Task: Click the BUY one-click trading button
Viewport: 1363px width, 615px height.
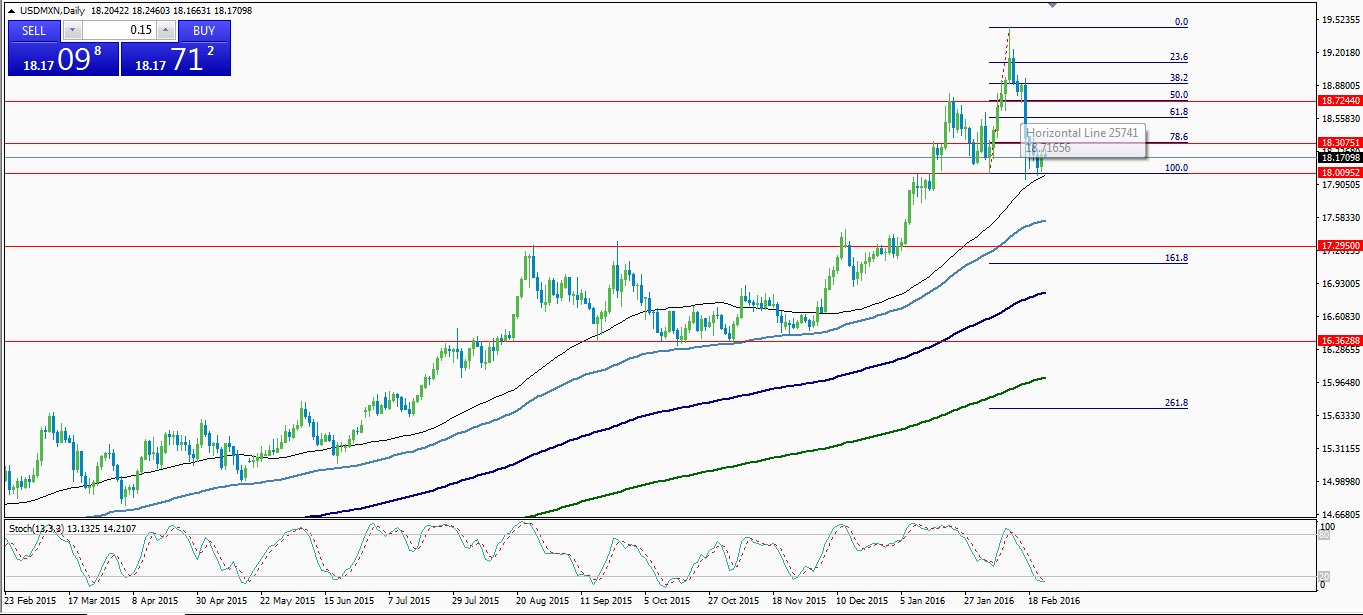Action: 204,30
